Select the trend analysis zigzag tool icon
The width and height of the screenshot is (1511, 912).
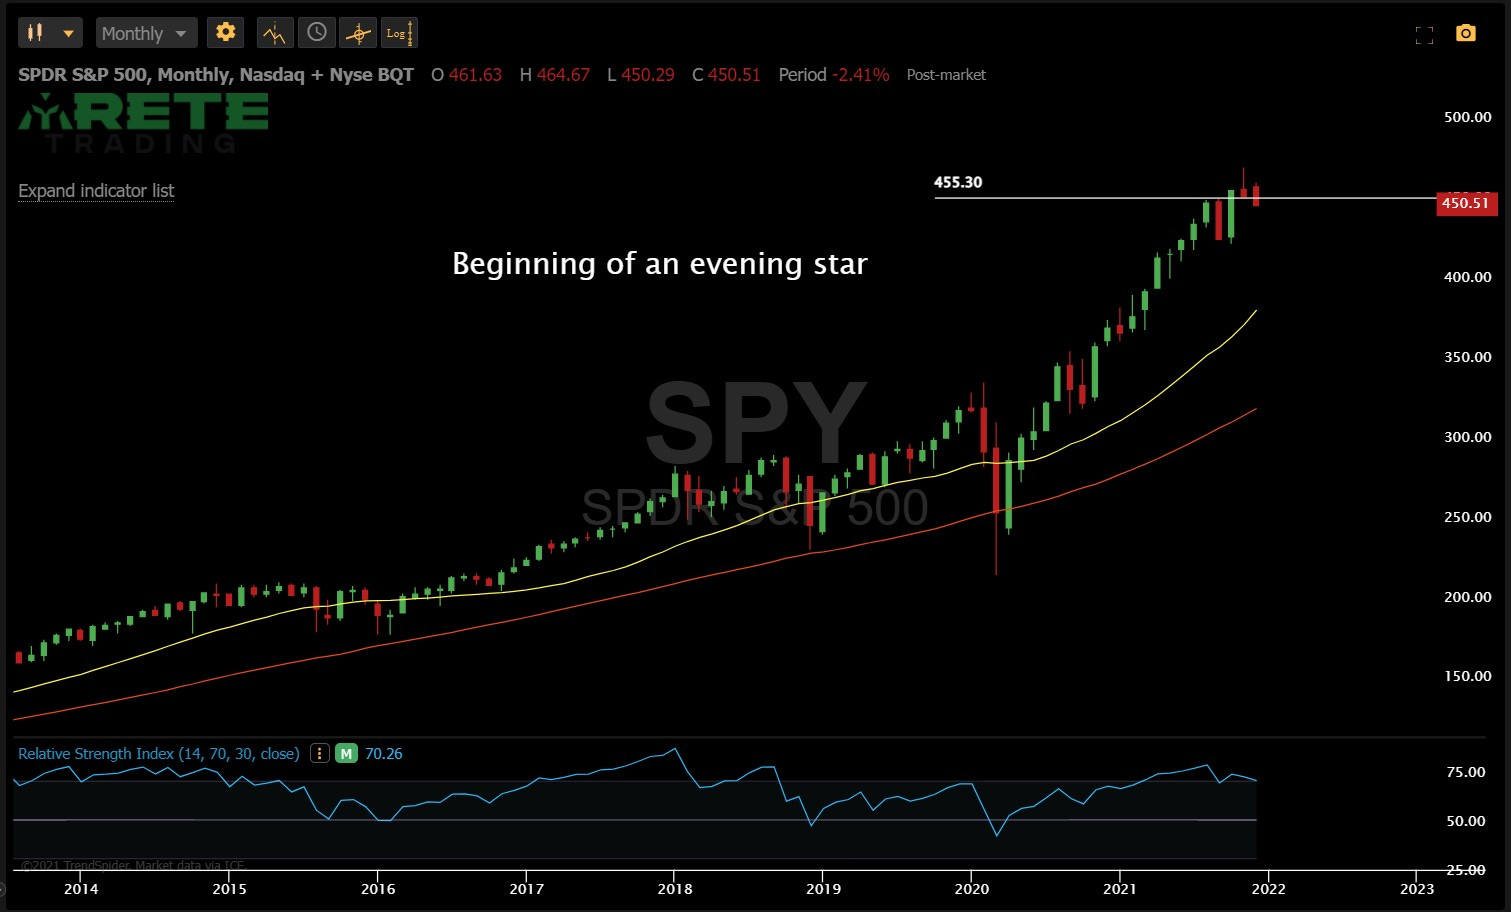pyautogui.click(x=275, y=33)
